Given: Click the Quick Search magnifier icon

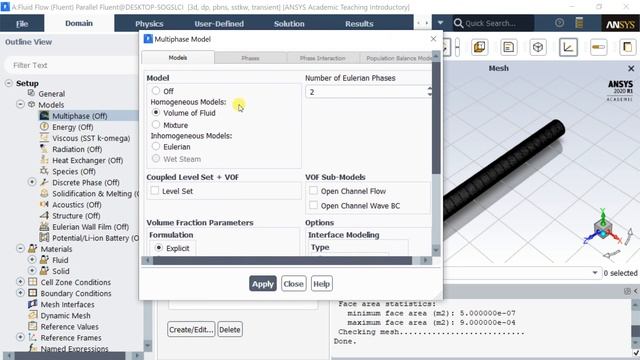Looking at the screenshot, I should click(x=458, y=23).
